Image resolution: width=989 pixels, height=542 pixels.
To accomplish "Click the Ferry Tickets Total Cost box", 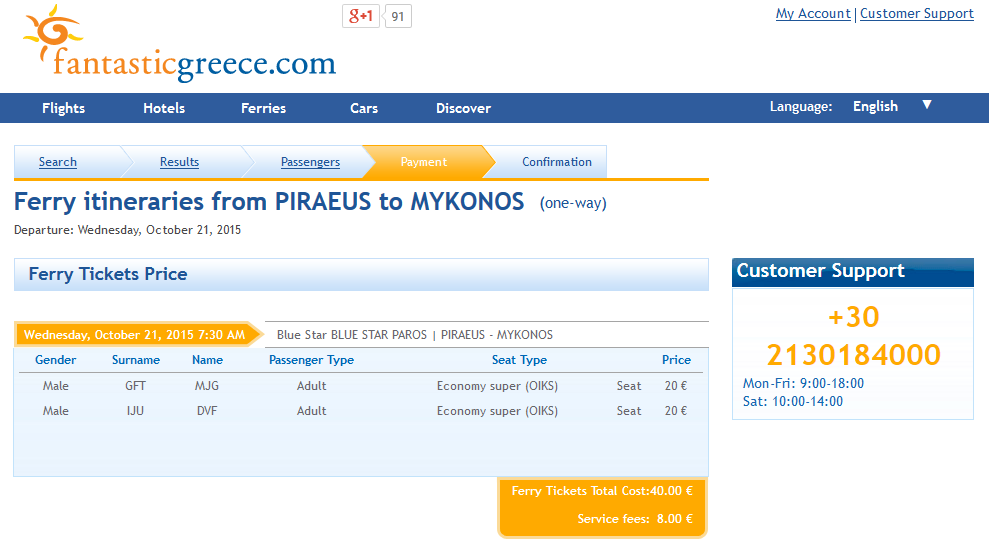I will pos(602,507).
